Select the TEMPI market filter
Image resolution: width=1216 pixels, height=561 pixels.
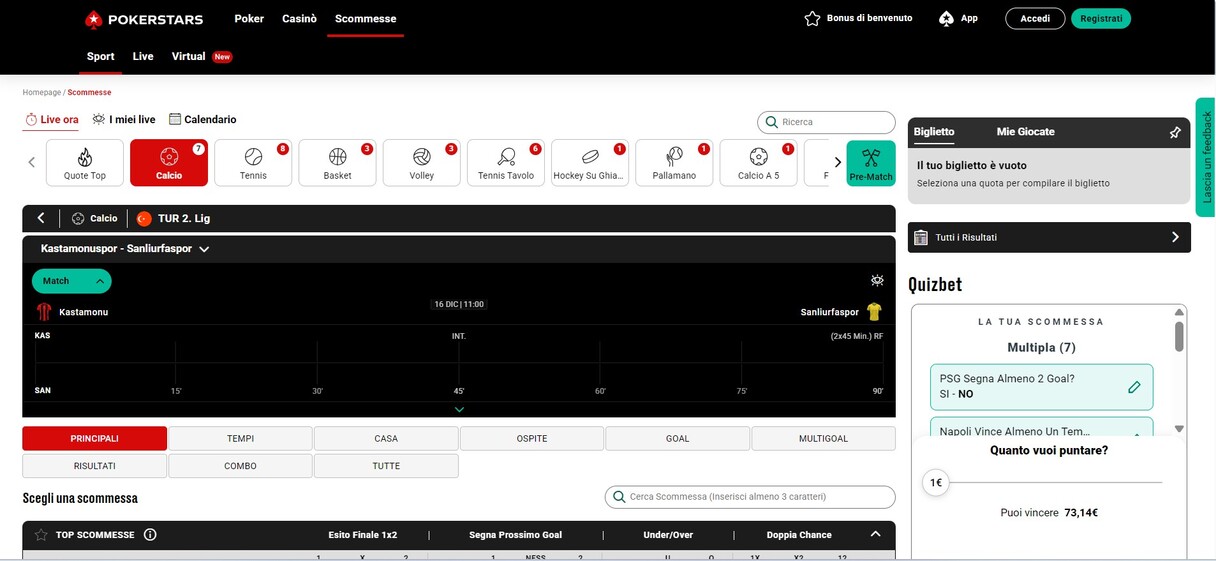pos(240,439)
